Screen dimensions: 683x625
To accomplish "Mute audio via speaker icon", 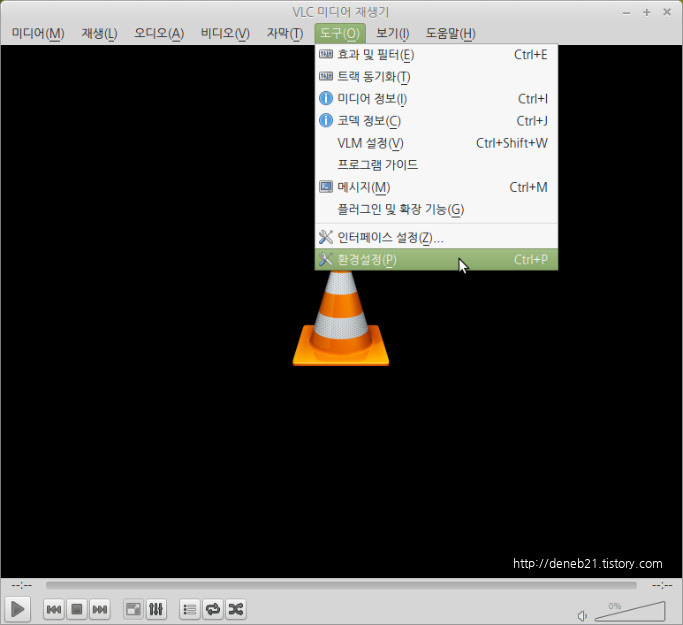I will (582, 616).
